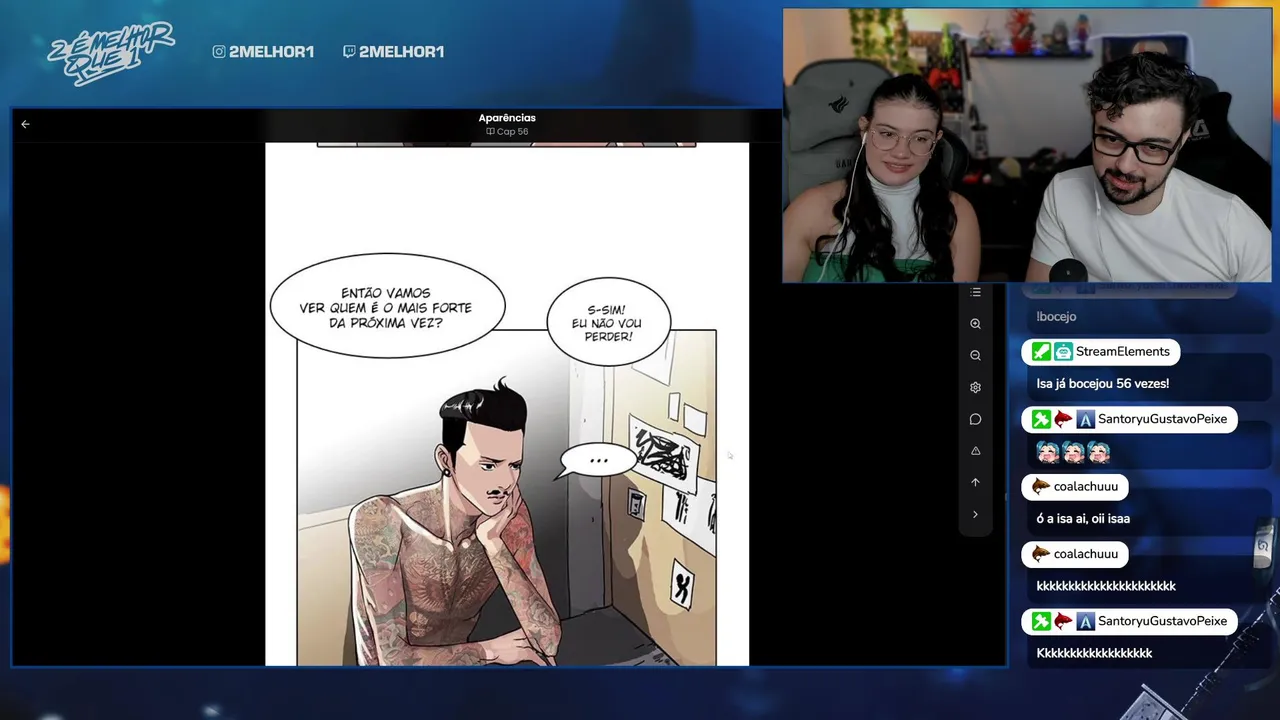Click the Twitch icon beside 2MELHOR1
This screenshot has width=1280, height=720.
pos(349,51)
